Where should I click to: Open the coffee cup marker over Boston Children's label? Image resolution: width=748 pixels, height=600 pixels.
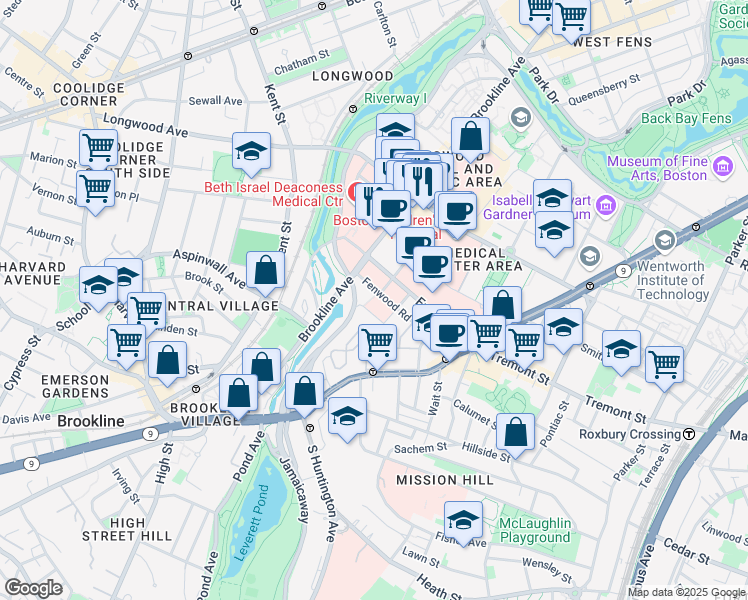(391, 211)
